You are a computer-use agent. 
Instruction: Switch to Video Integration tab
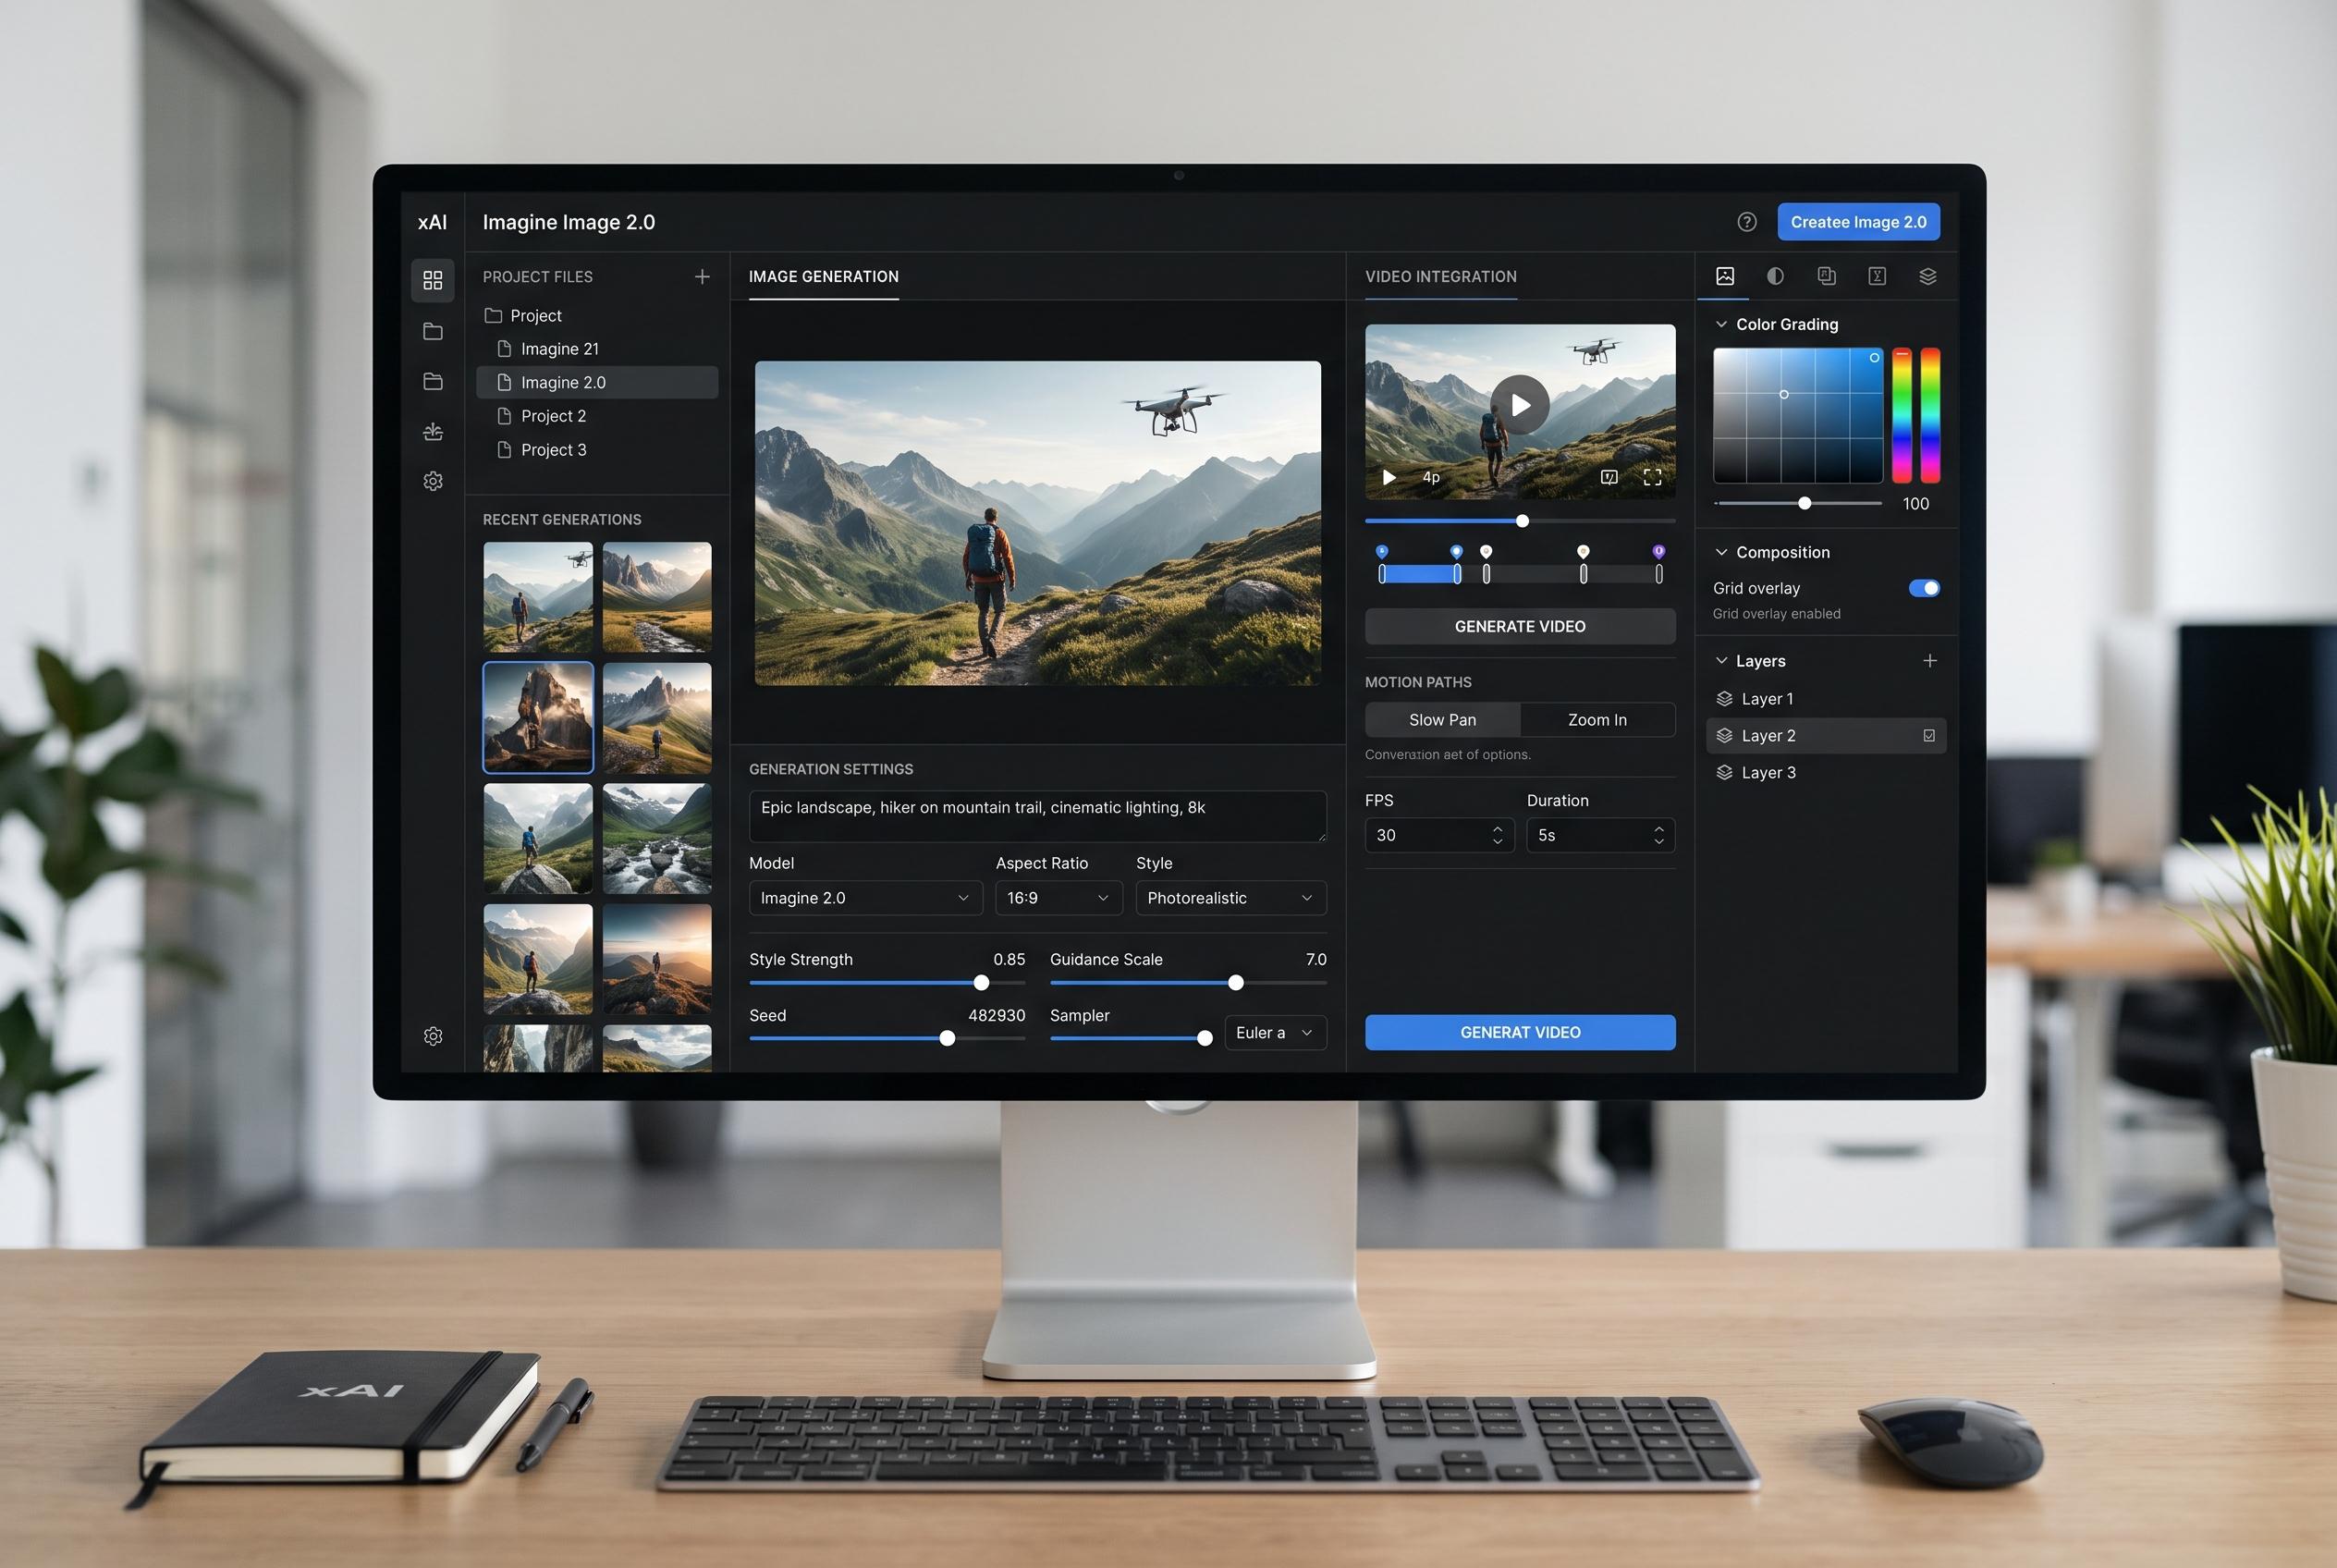(x=1440, y=277)
